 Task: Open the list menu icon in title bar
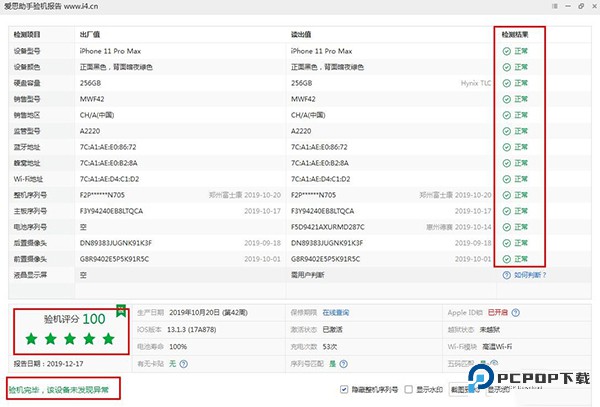(x=555, y=6)
